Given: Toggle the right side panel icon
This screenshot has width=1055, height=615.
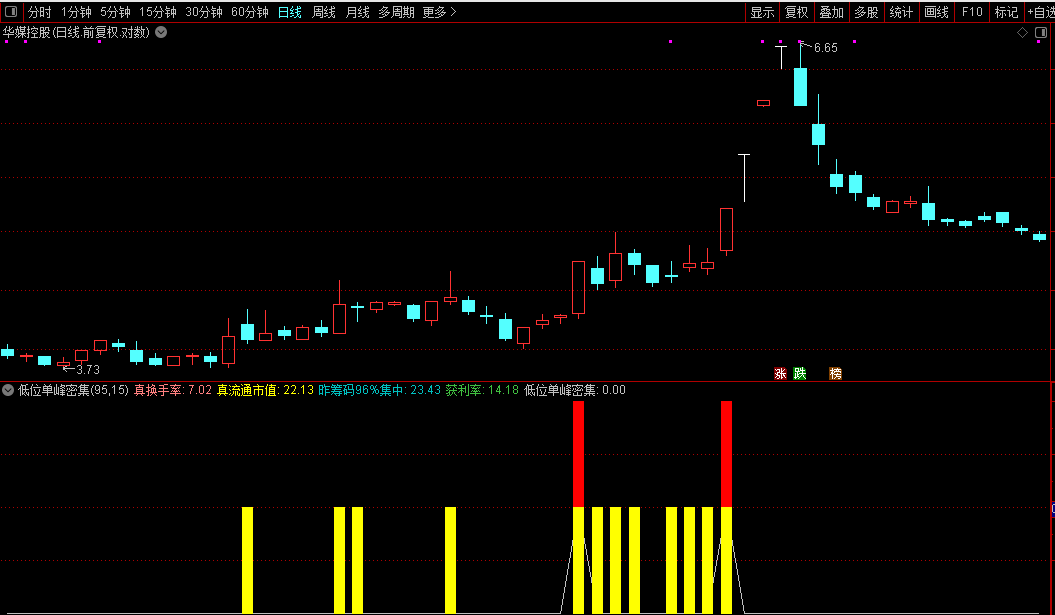Looking at the screenshot, I should [1041, 32].
